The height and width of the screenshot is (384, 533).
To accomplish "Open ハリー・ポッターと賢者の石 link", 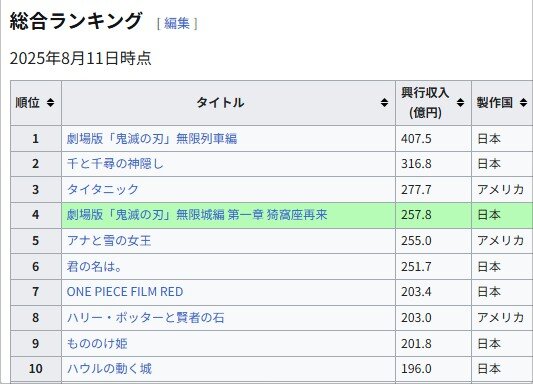I will (x=145, y=317).
